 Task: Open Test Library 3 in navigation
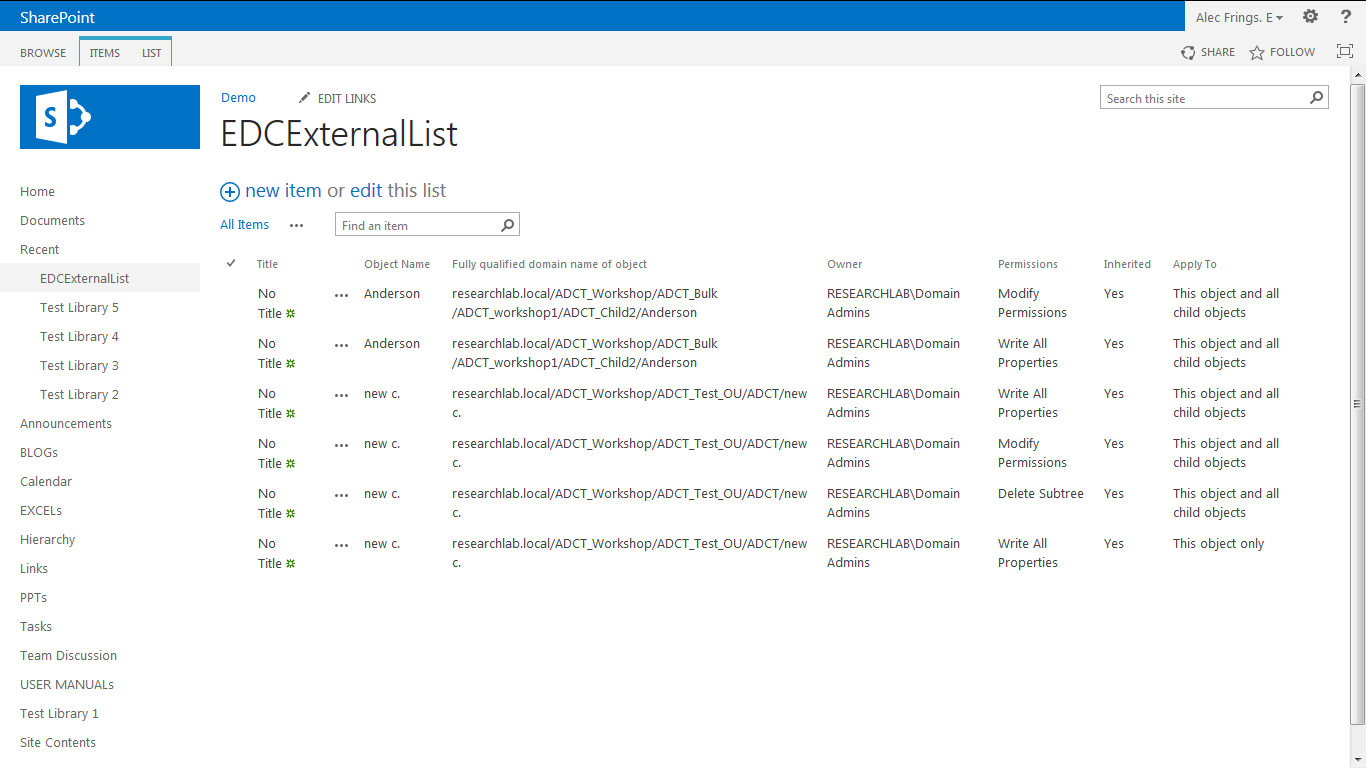pyautogui.click(x=79, y=365)
